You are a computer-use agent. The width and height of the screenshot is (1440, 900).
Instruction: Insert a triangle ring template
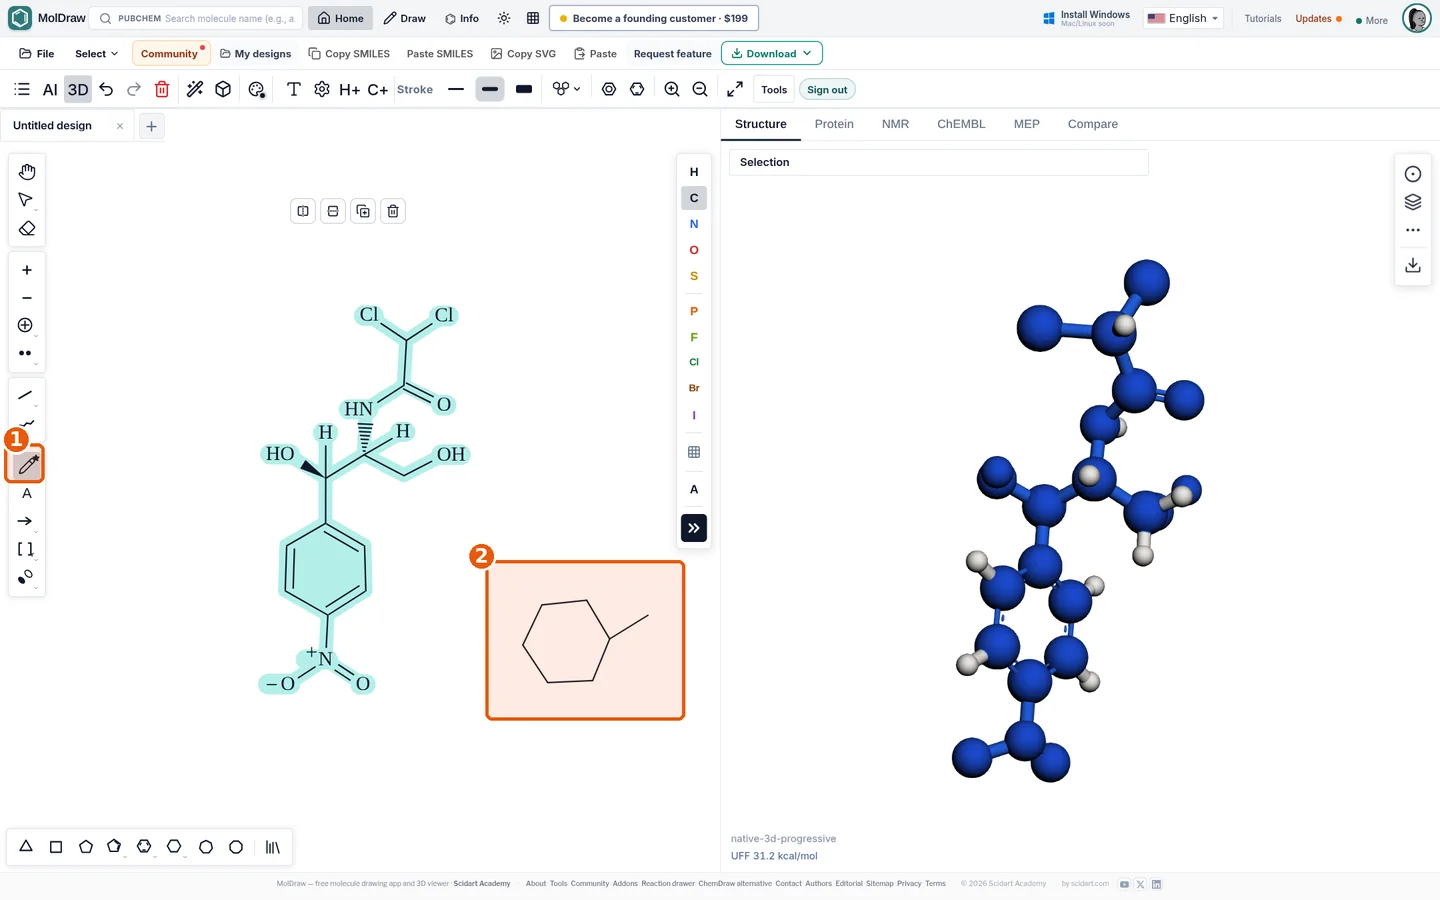pos(26,847)
